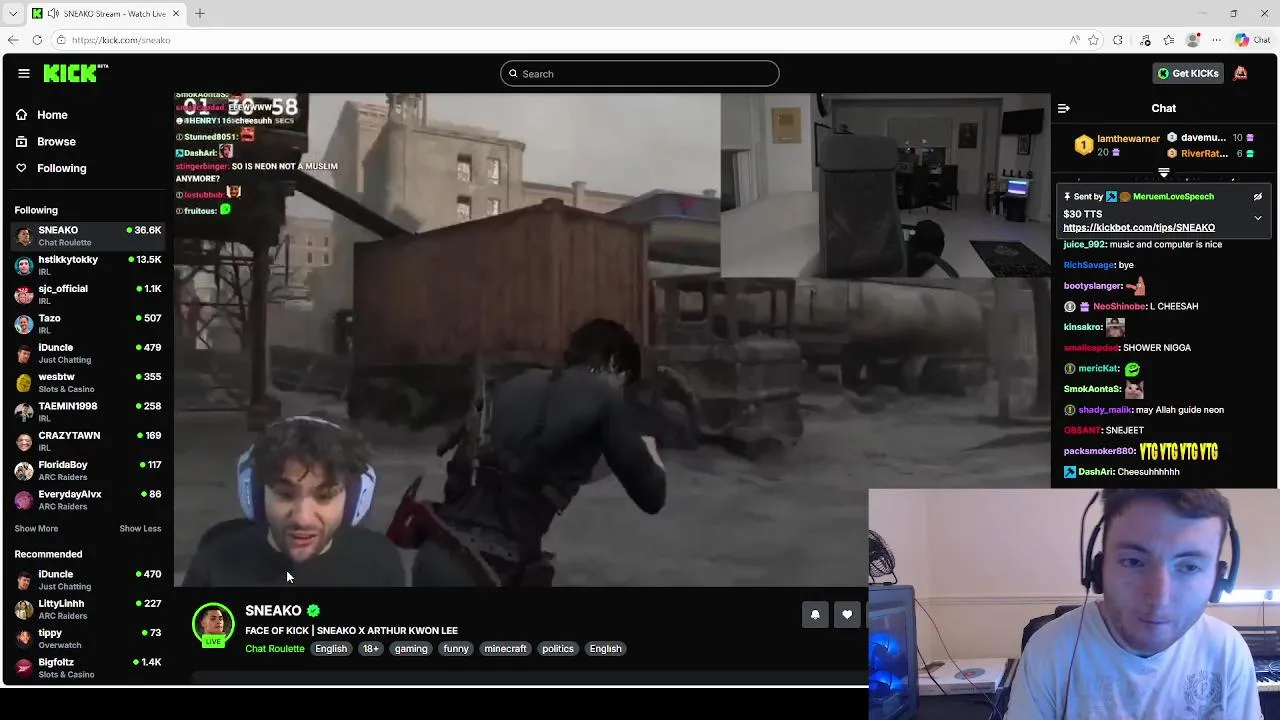
Task: Open the media control music icon
Action: coord(1145,40)
